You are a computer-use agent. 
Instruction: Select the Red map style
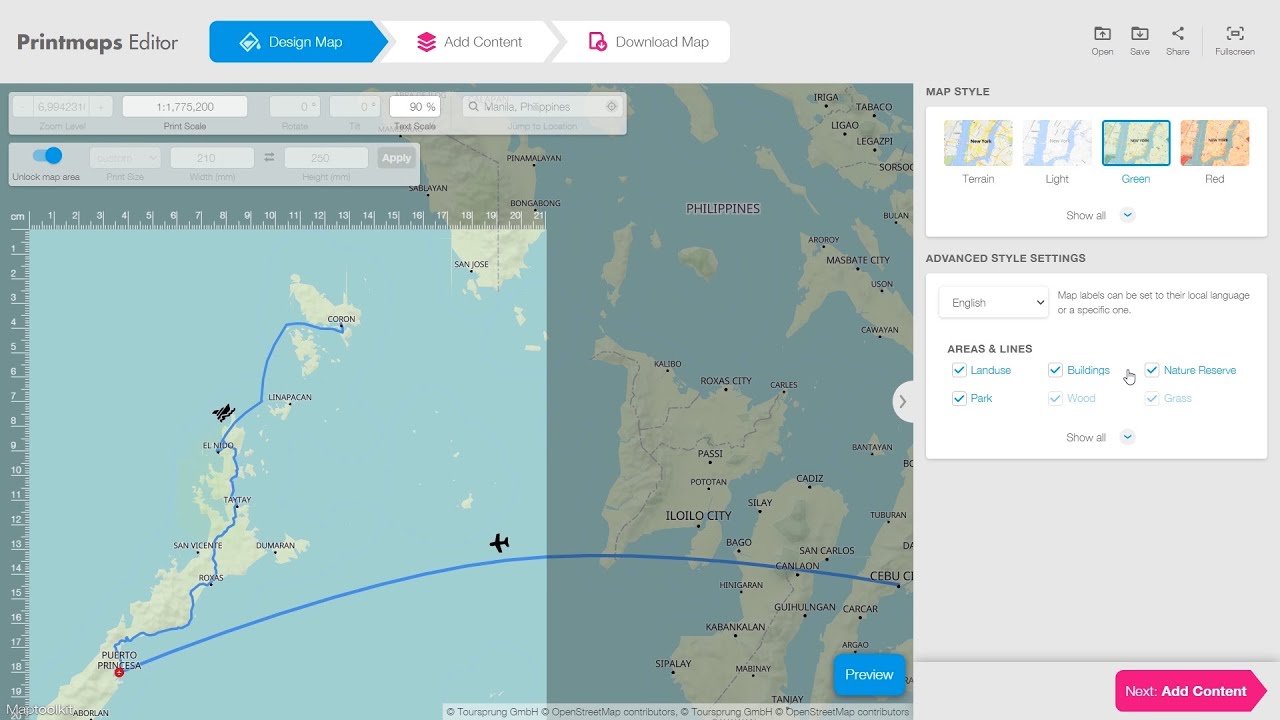[1214, 152]
